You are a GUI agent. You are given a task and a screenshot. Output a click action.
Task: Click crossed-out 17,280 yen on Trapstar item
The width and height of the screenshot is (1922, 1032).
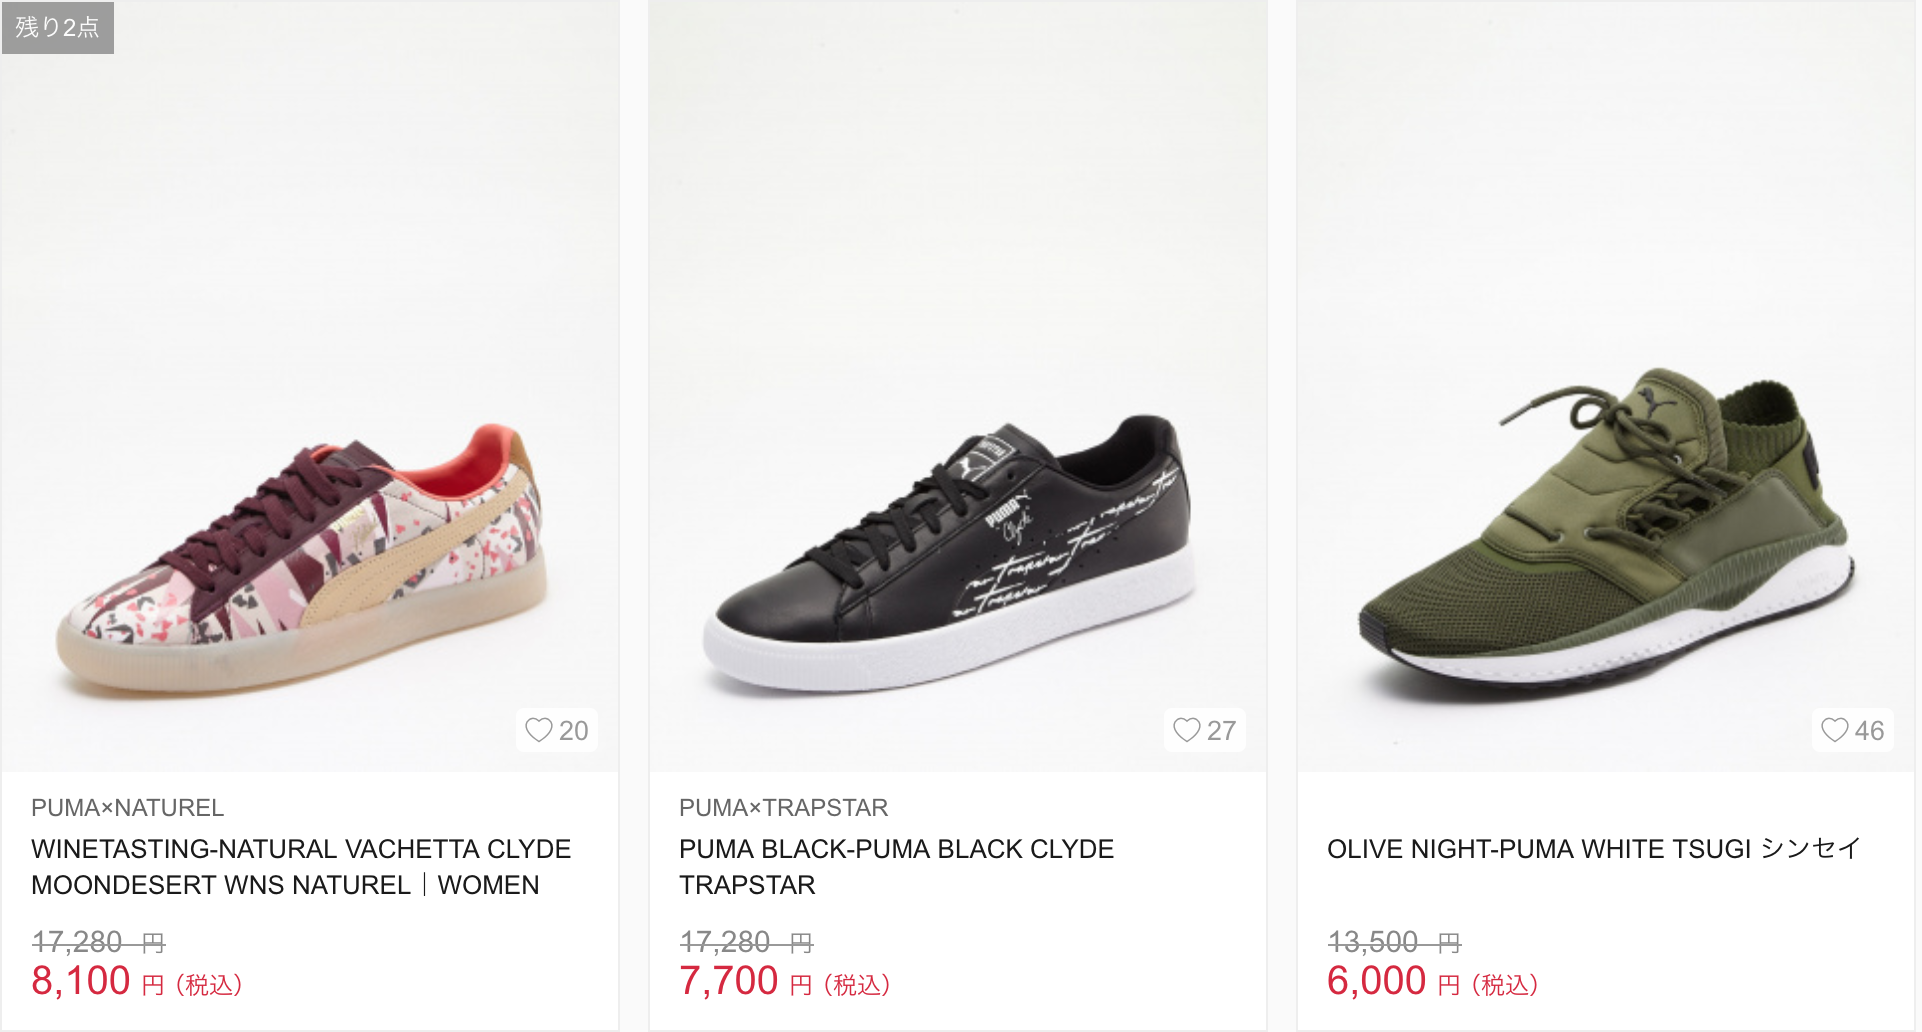745,942
